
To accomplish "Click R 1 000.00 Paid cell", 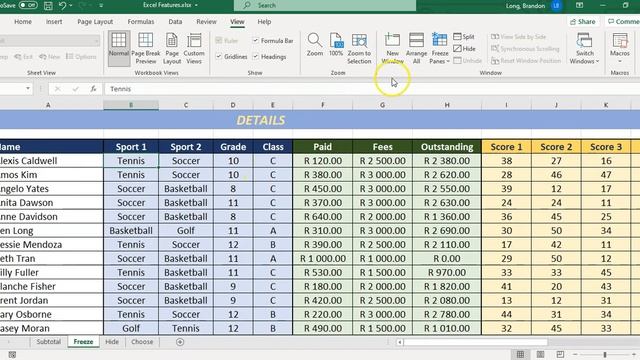I will (322, 258).
